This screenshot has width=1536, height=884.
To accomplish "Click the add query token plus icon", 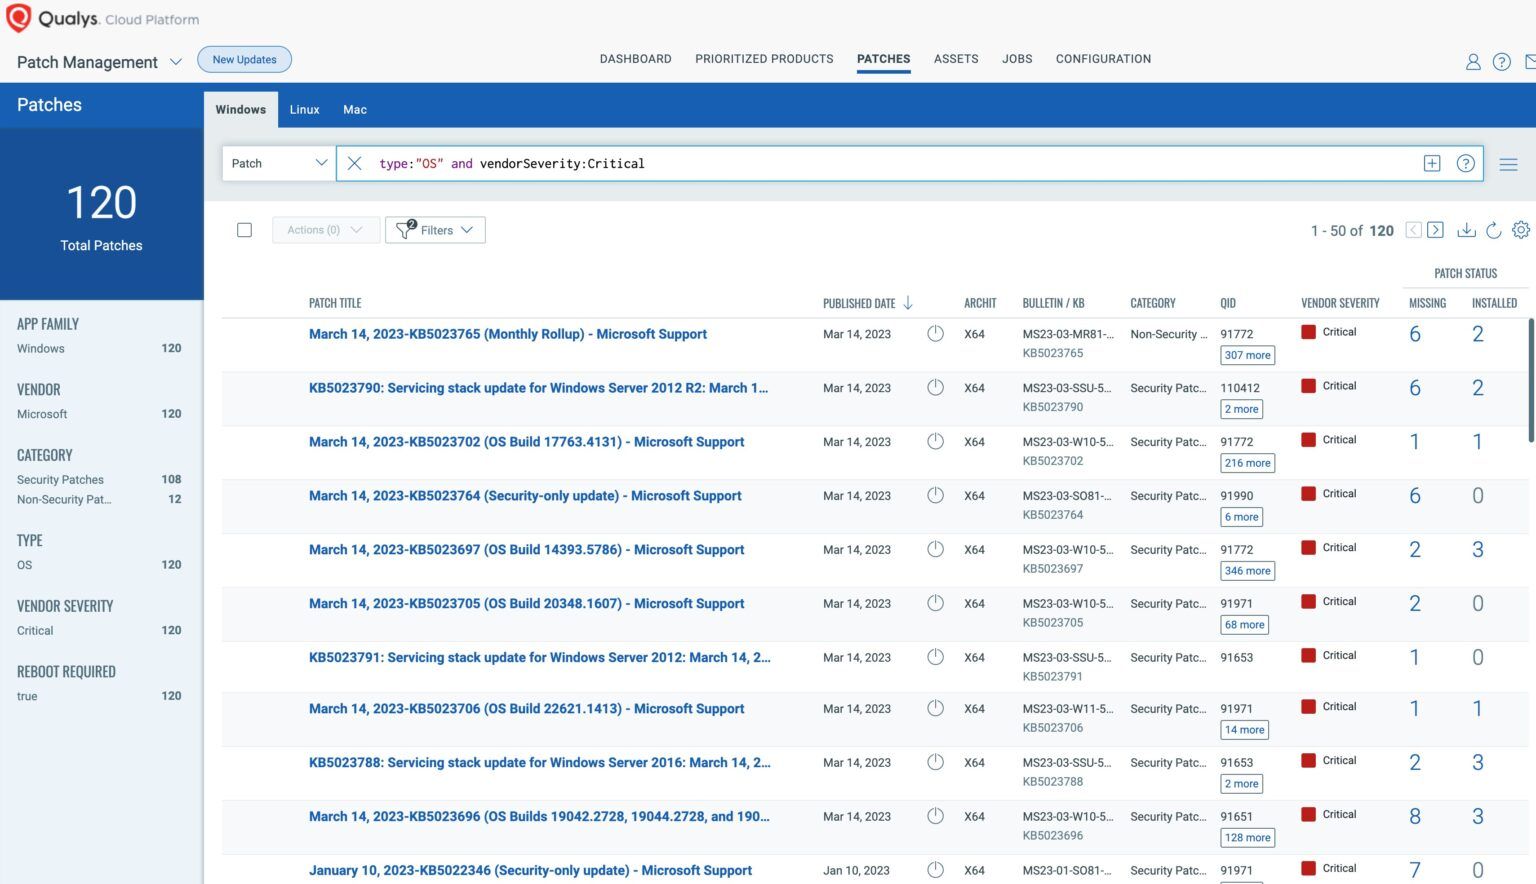I will click(x=1432, y=162).
